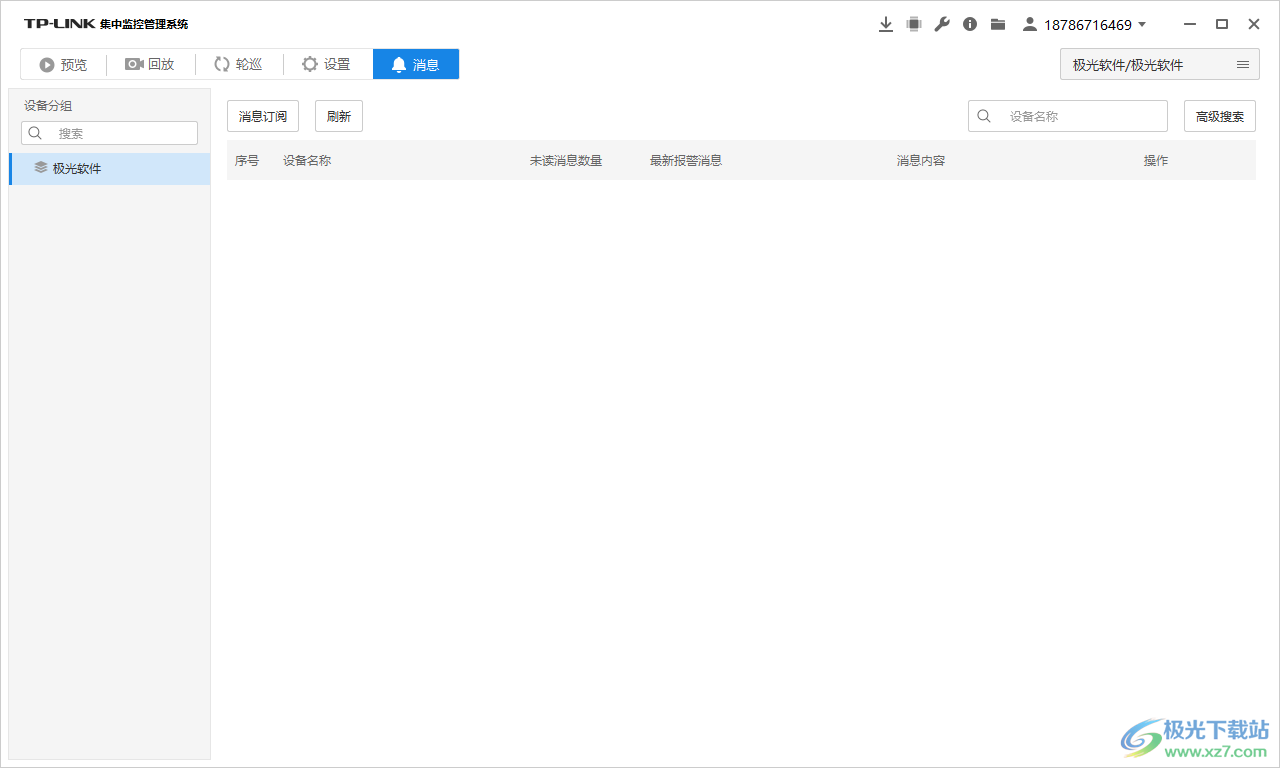Switch to the 轮巡 tab
This screenshot has height=768, width=1280.
pos(238,63)
